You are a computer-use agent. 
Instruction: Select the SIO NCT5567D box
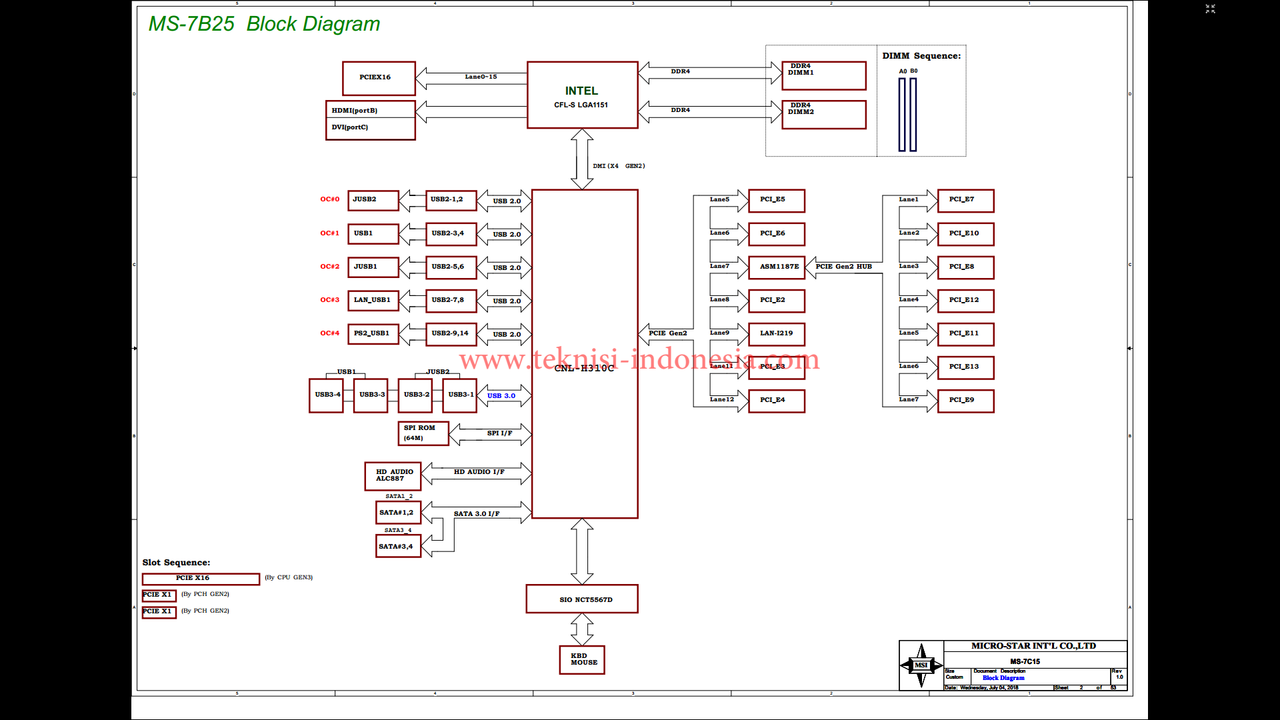point(582,599)
